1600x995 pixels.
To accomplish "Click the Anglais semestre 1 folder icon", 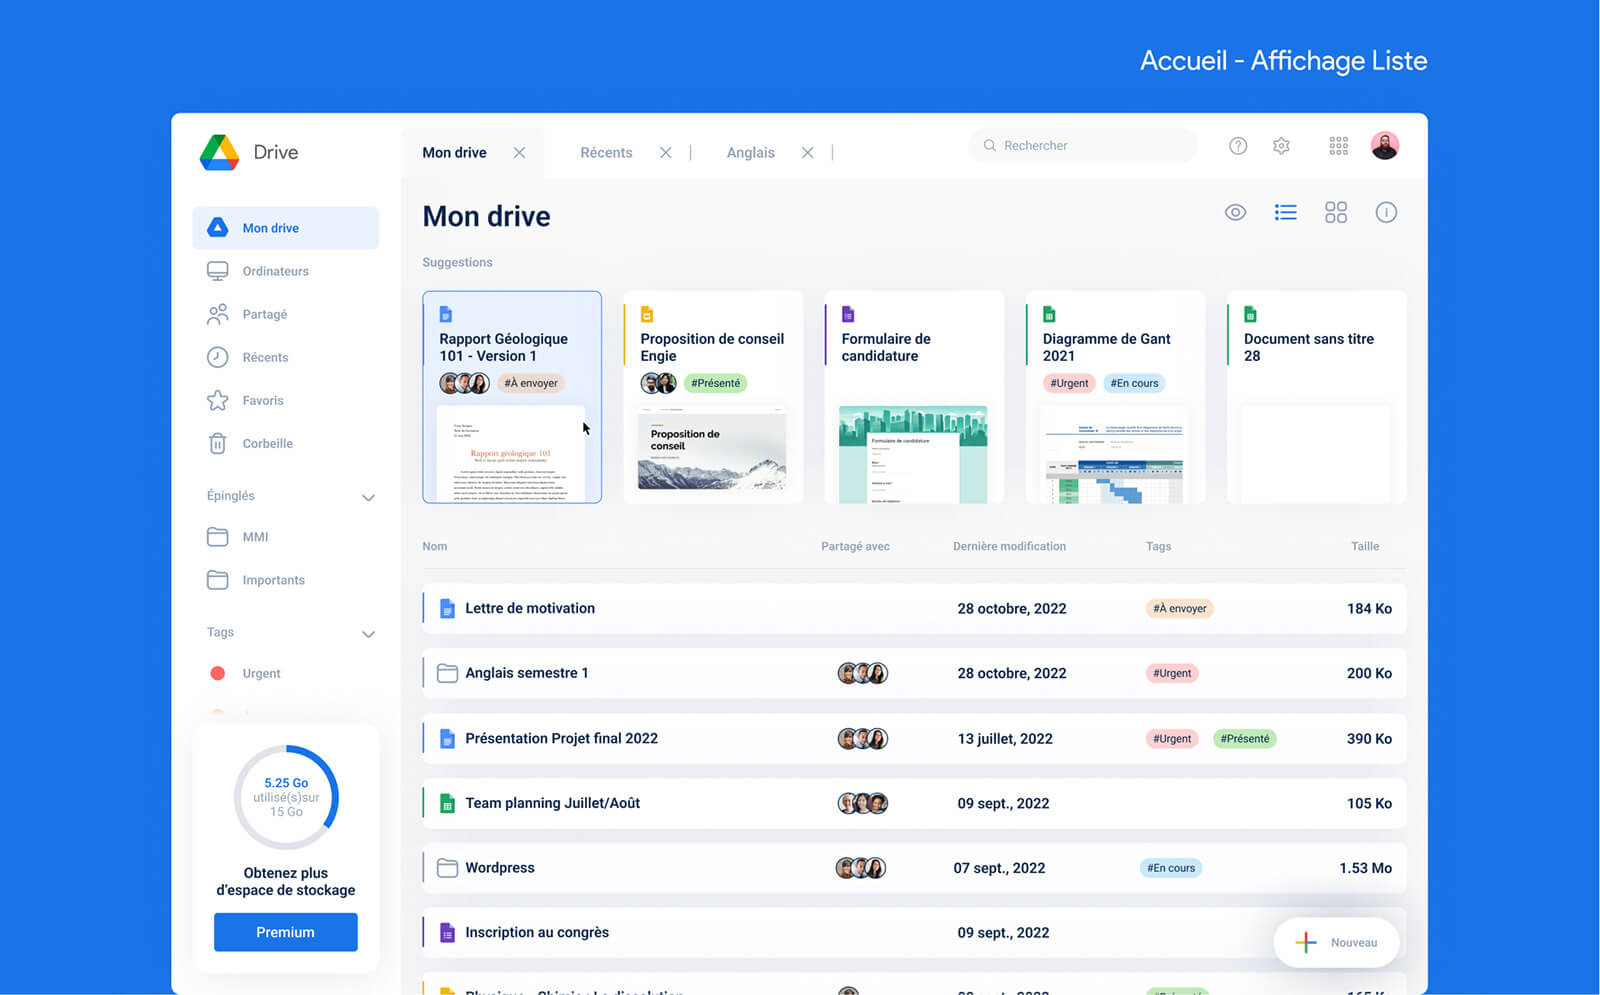I will (x=447, y=673).
